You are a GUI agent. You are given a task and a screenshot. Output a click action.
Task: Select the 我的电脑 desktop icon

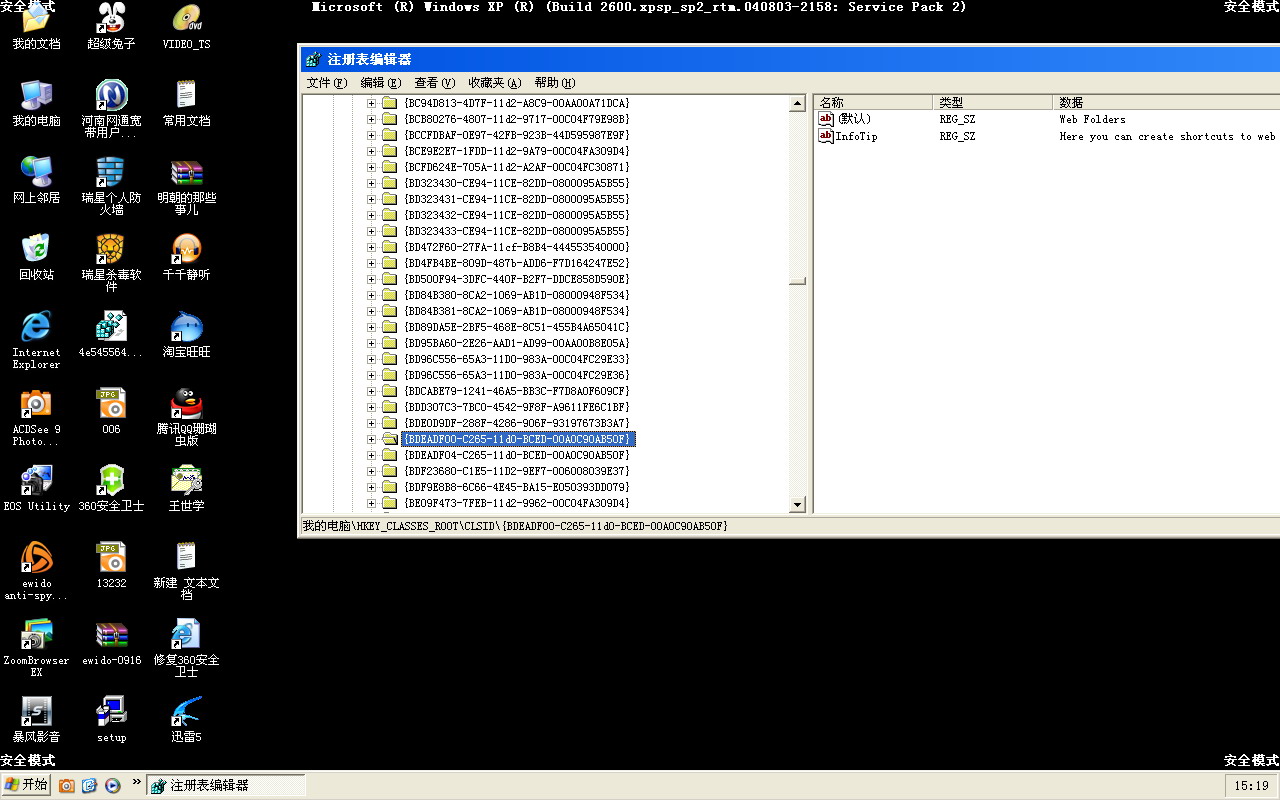pyautogui.click(x=36, y=95)
